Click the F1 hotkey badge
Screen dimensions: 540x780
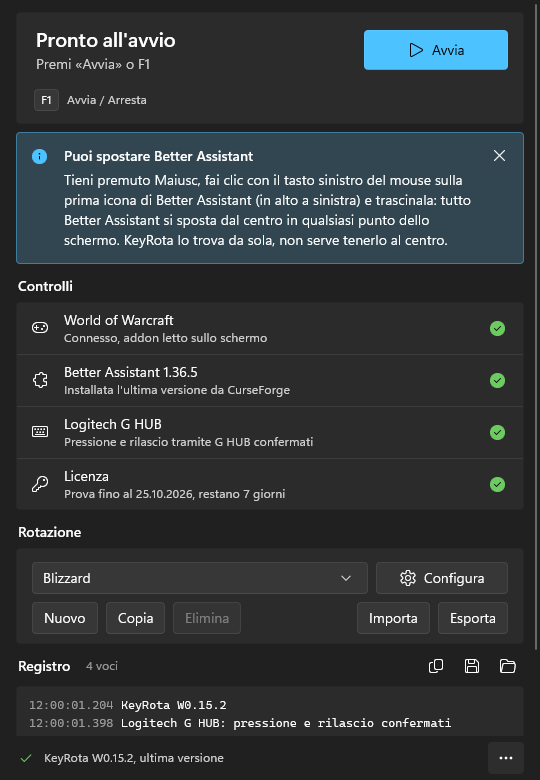(x=46, y=100)
